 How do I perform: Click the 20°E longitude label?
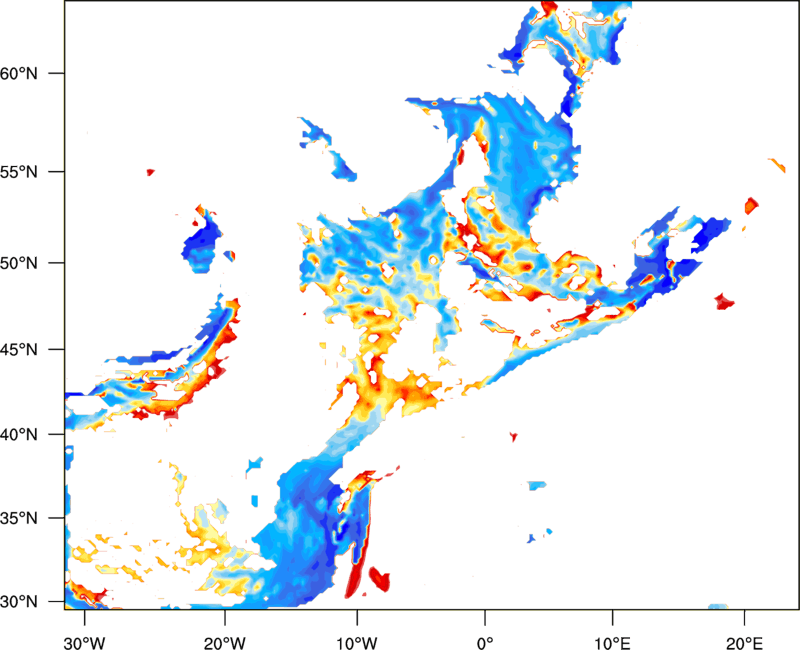click(x=743, y=643)
